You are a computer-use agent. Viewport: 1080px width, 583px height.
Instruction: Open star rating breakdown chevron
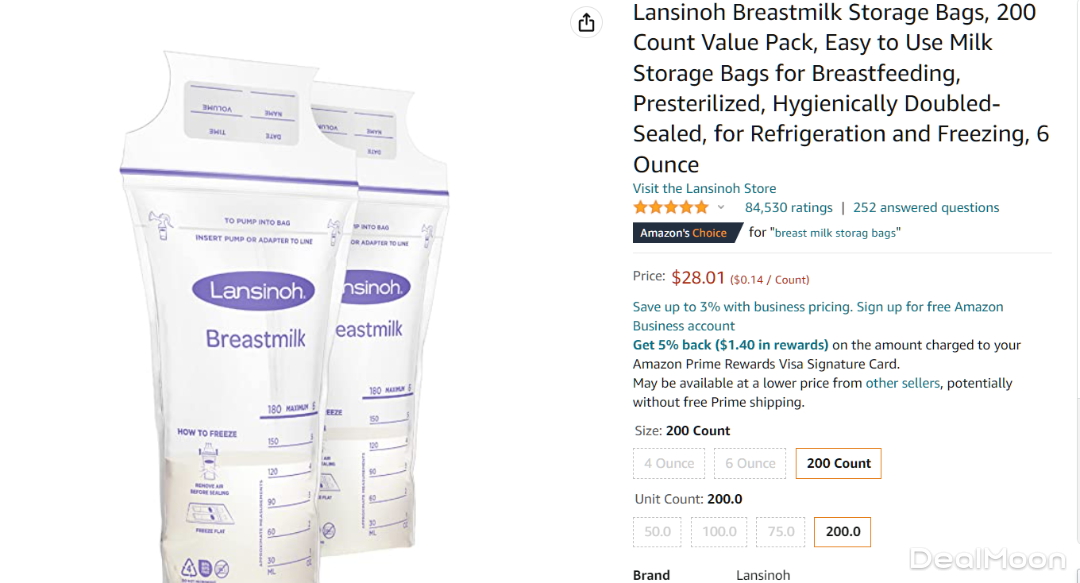[x=721, y=208]
